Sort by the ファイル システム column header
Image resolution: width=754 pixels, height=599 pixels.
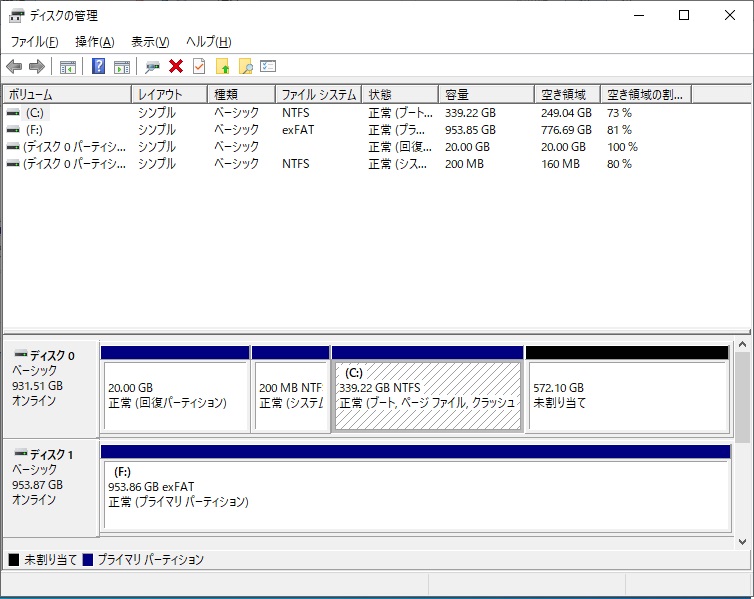click(319, 94)
